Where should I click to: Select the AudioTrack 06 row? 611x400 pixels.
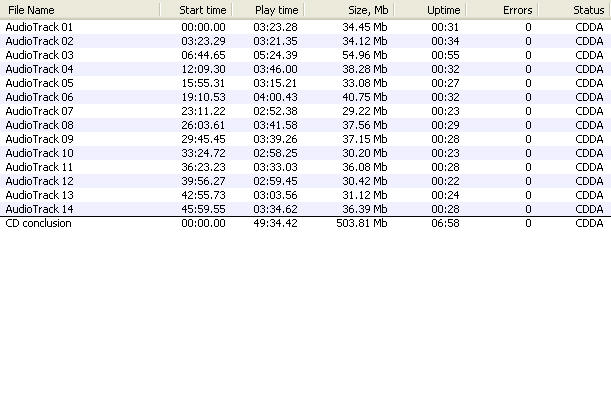pos(39,97)
